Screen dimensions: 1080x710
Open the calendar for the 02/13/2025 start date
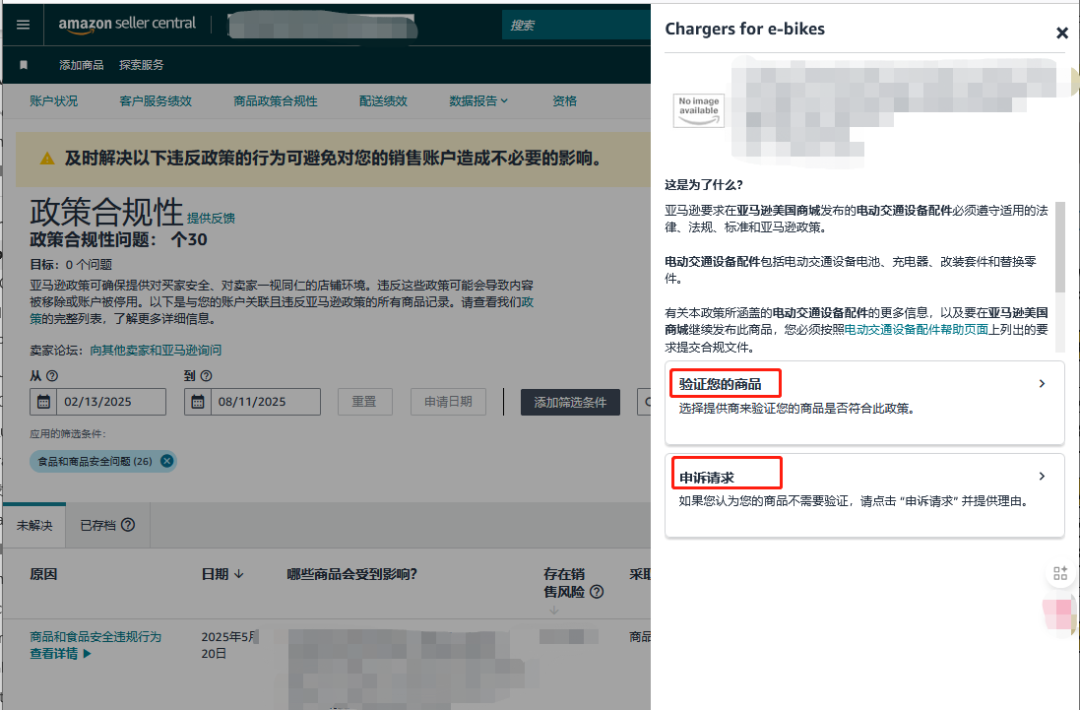43,401
